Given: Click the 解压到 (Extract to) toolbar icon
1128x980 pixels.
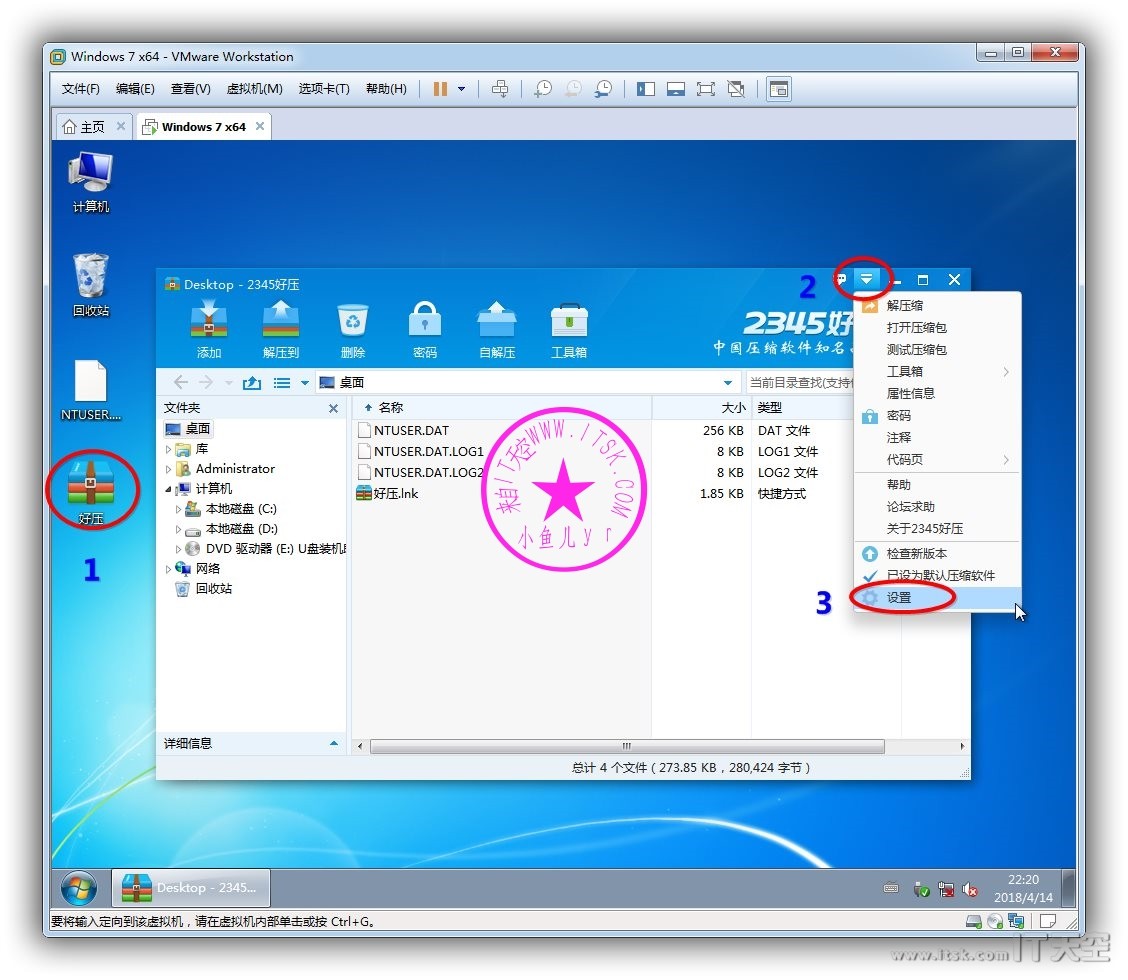Looking at the screenshot, I should (x=281, y=322).
